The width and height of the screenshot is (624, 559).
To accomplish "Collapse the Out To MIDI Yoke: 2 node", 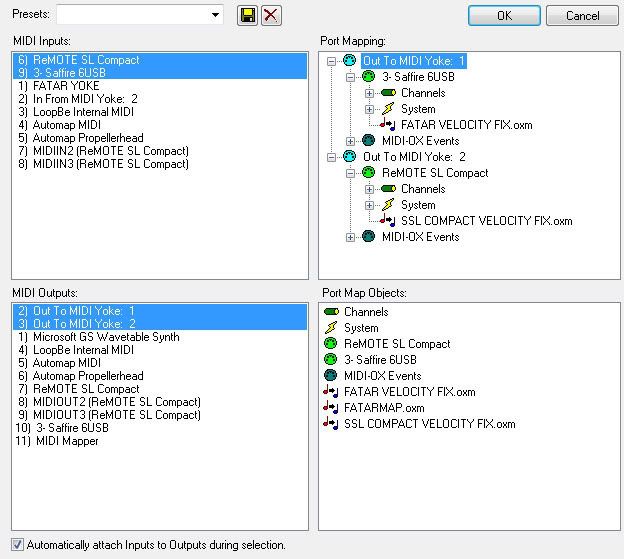I will click(x=331, y=157).
